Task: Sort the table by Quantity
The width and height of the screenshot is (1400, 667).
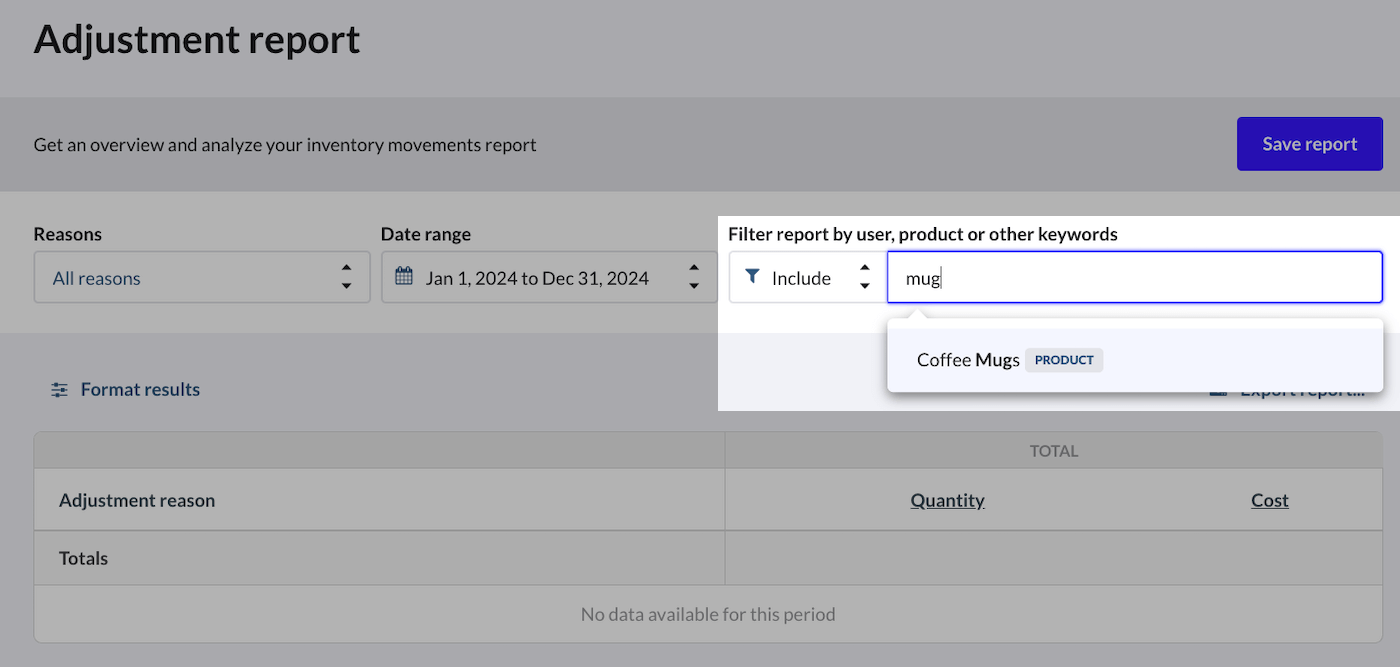Action: point(947,500)
